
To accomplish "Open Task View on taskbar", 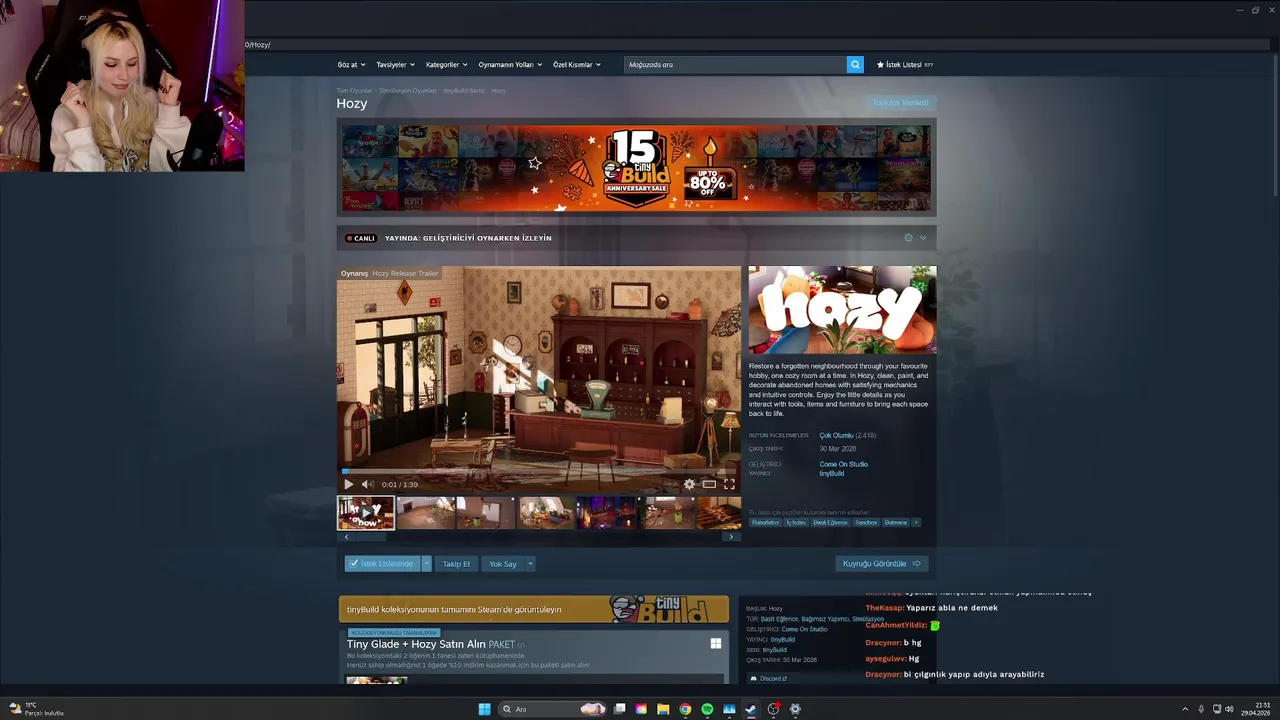I will [x=619, y=709].
